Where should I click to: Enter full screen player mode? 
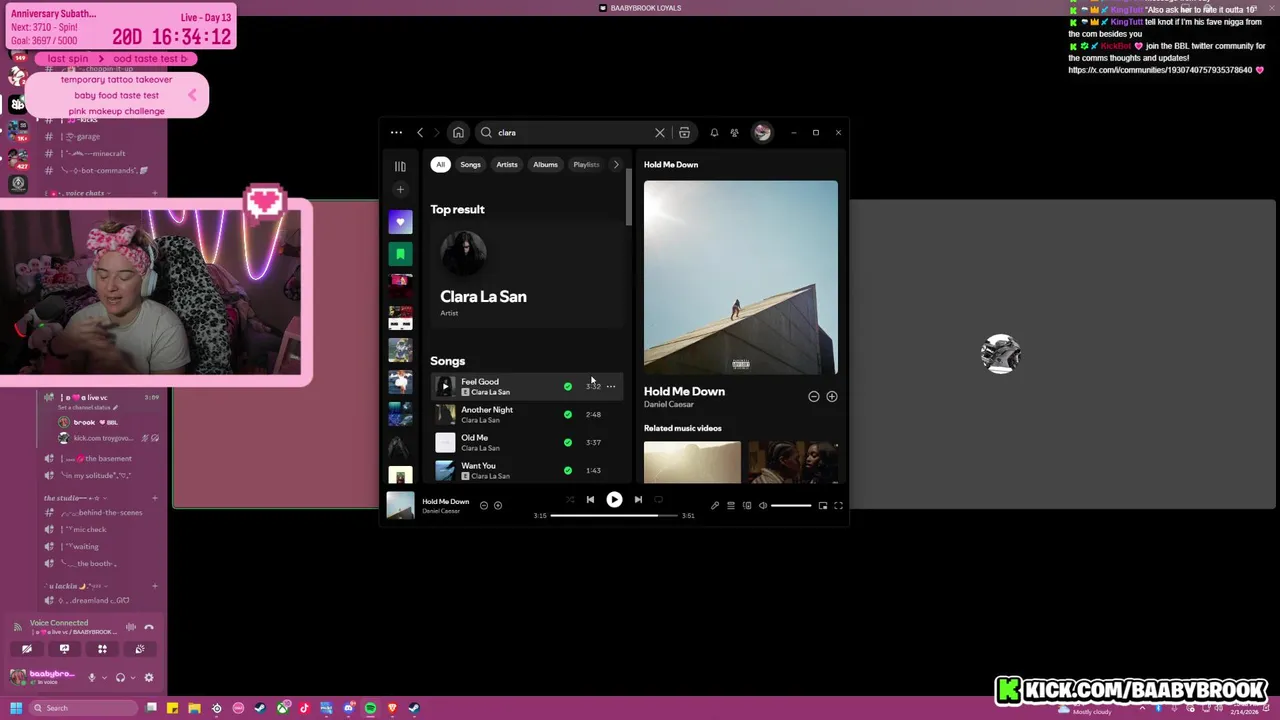[839, 506]
